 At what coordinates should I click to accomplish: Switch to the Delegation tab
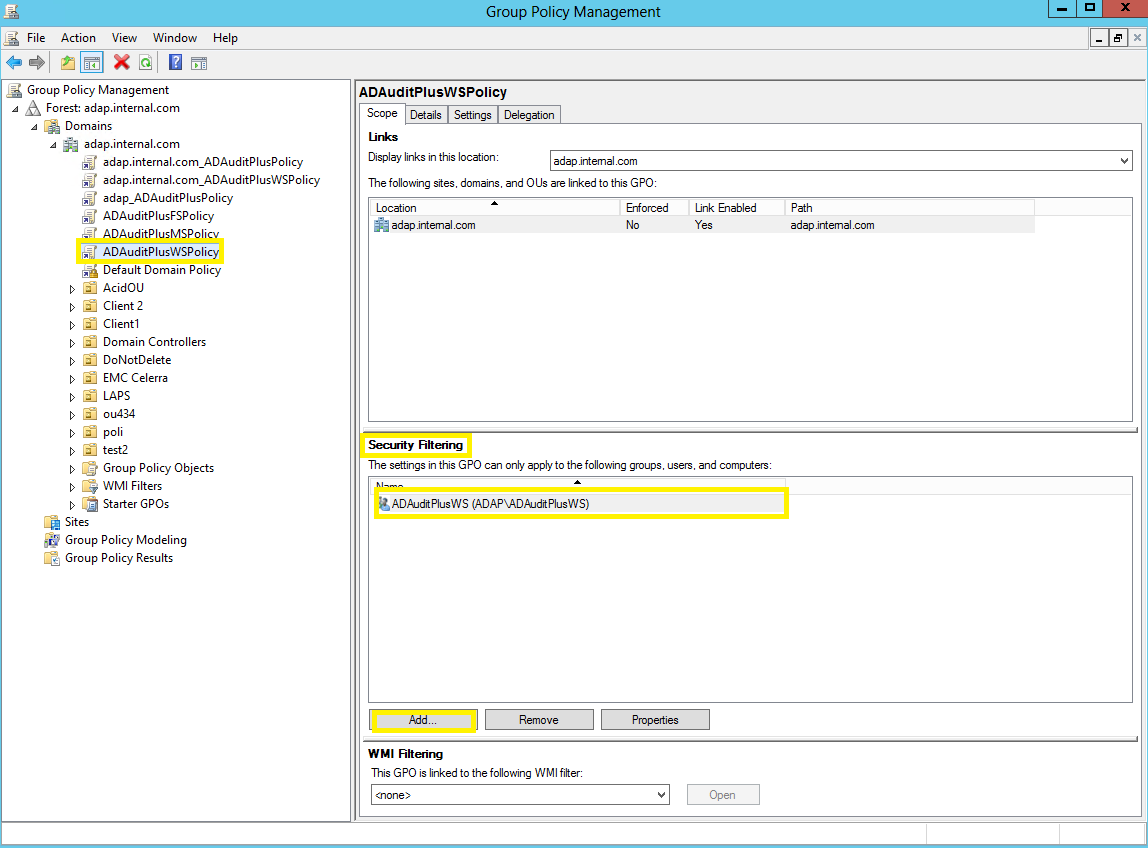[x=529, y=115]
